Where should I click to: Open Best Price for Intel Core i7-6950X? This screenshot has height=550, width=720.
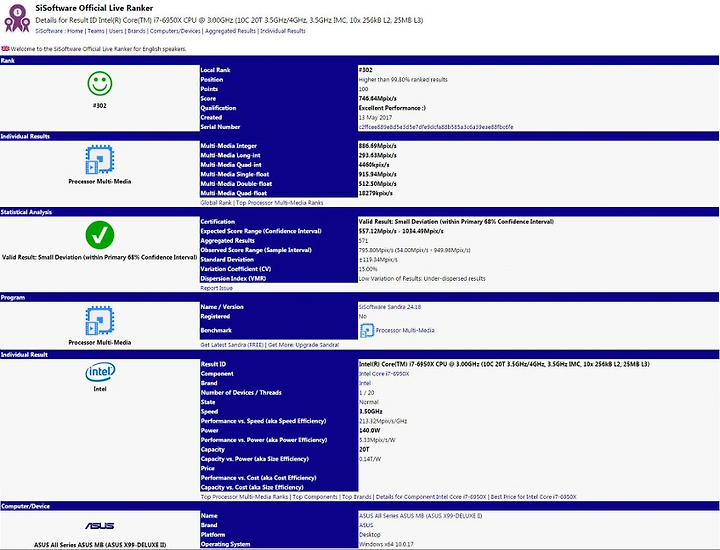pyautogui.click(x=534, y=497)
